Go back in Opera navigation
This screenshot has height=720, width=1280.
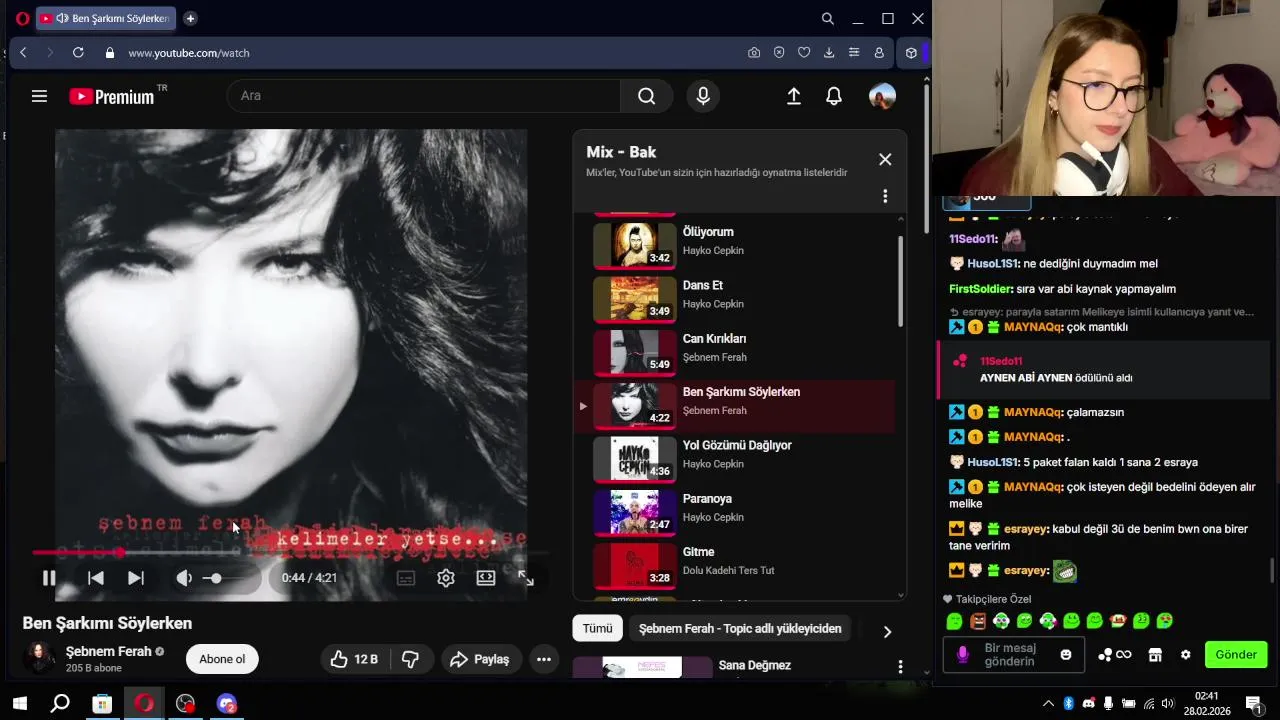[23, 53]
